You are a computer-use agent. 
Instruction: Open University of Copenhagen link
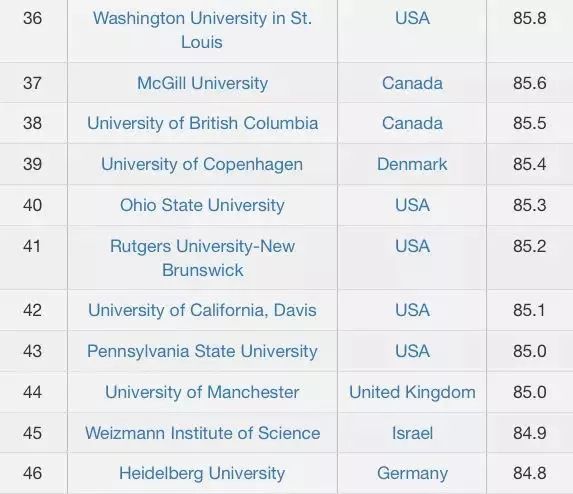202,164
